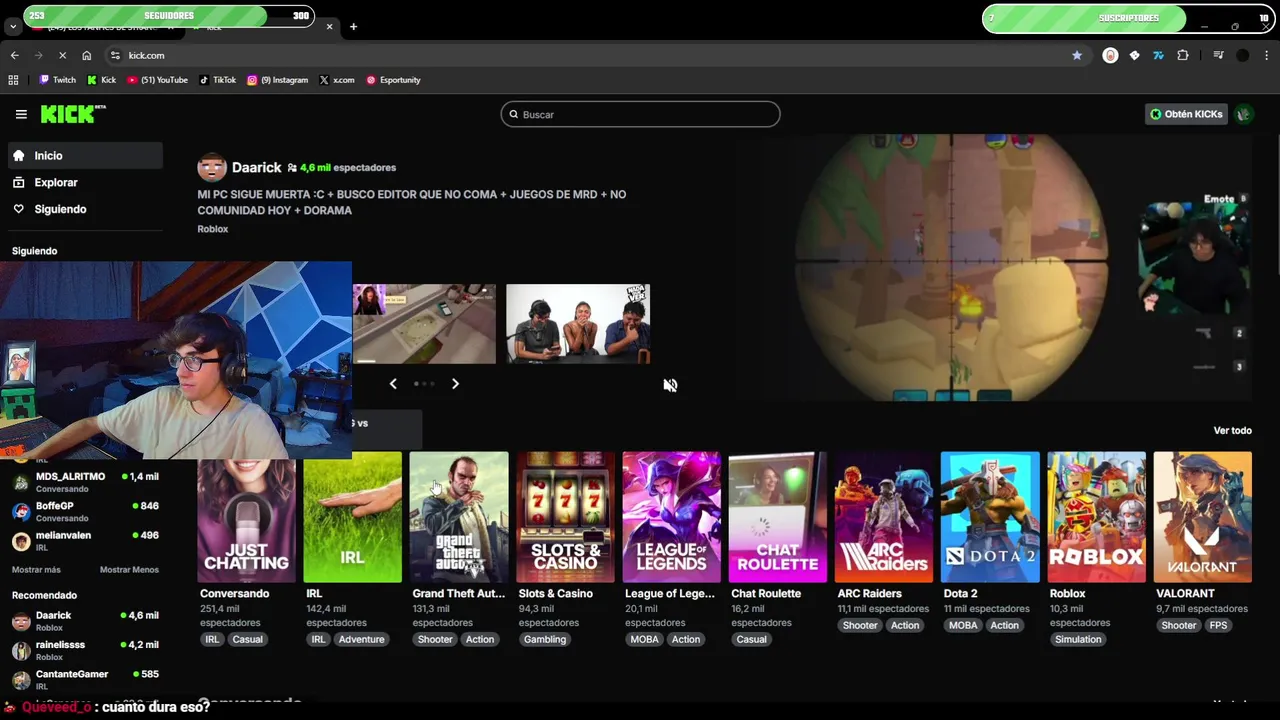The image size is (1280, 720).
Task: Click the FPS tag under VALORANT
Action: 1218,626
